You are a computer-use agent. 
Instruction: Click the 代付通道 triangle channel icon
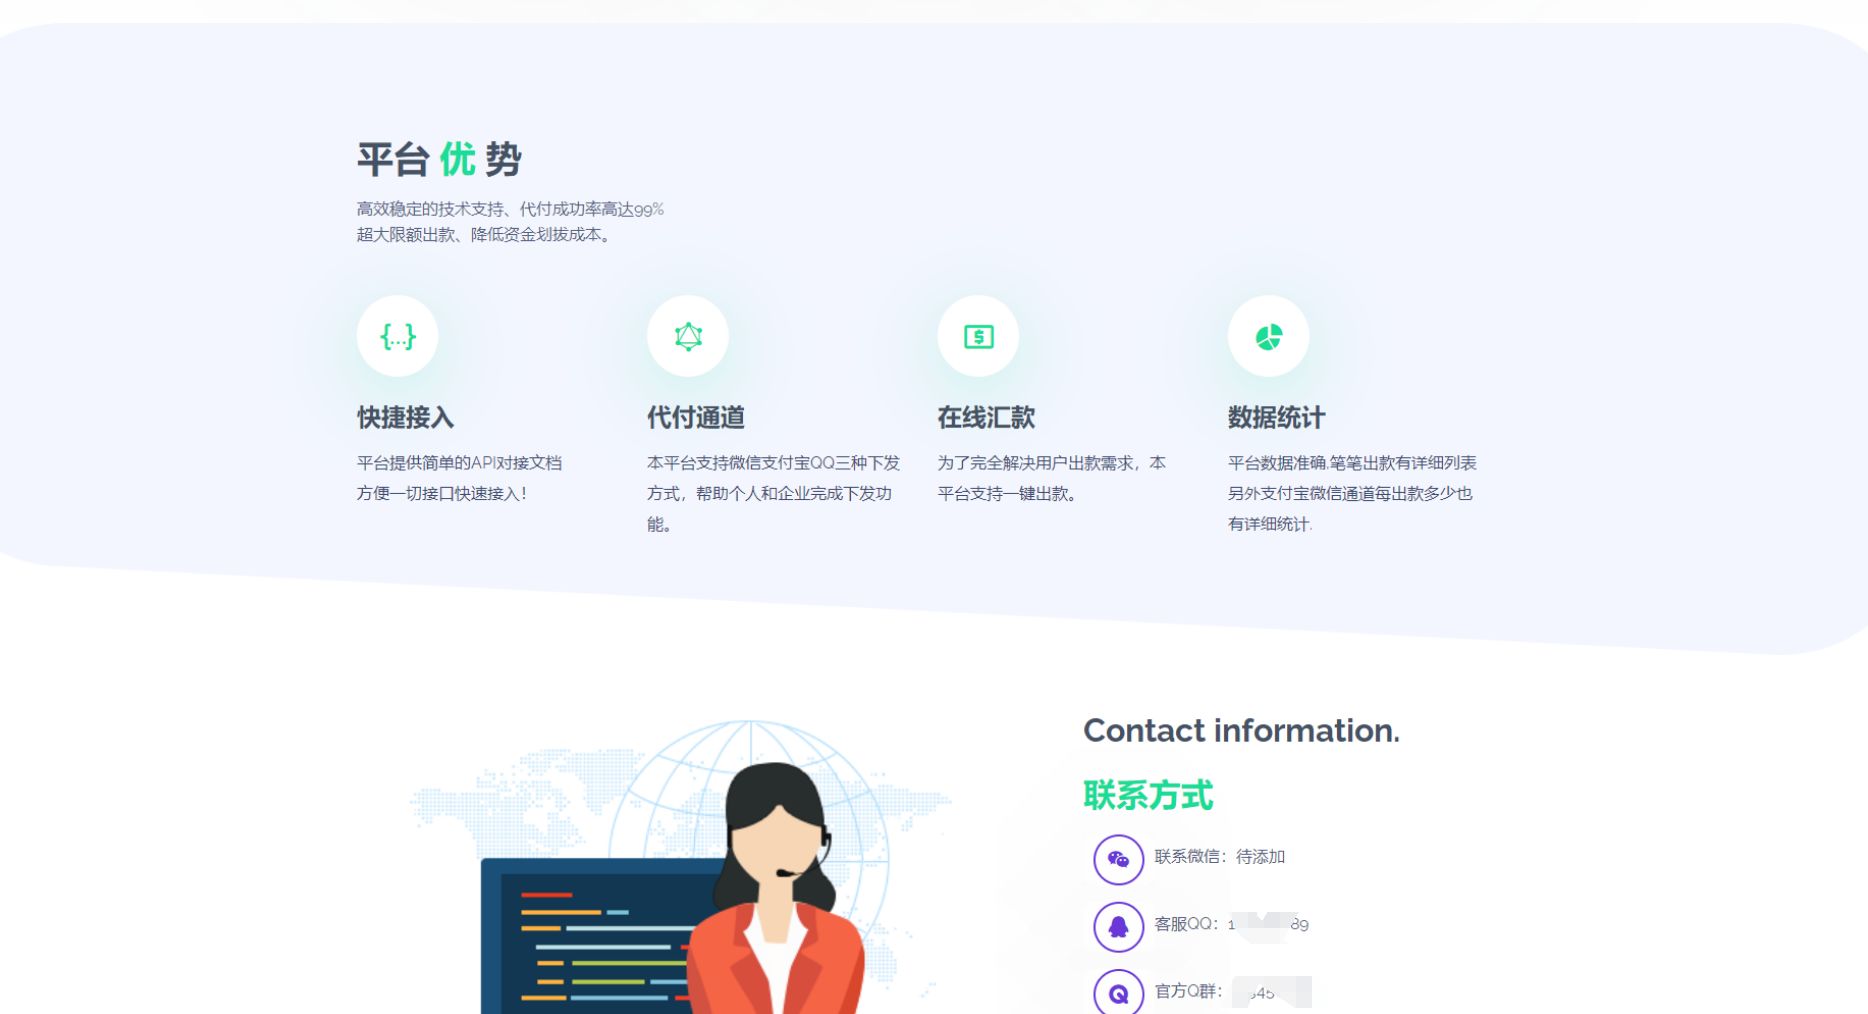tap(687, 337)
